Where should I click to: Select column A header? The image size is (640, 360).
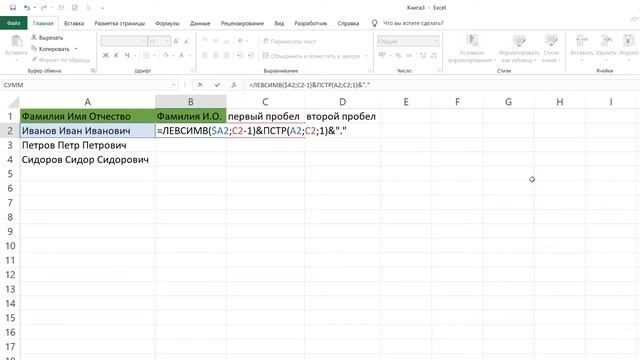click(x=87, y=102)
